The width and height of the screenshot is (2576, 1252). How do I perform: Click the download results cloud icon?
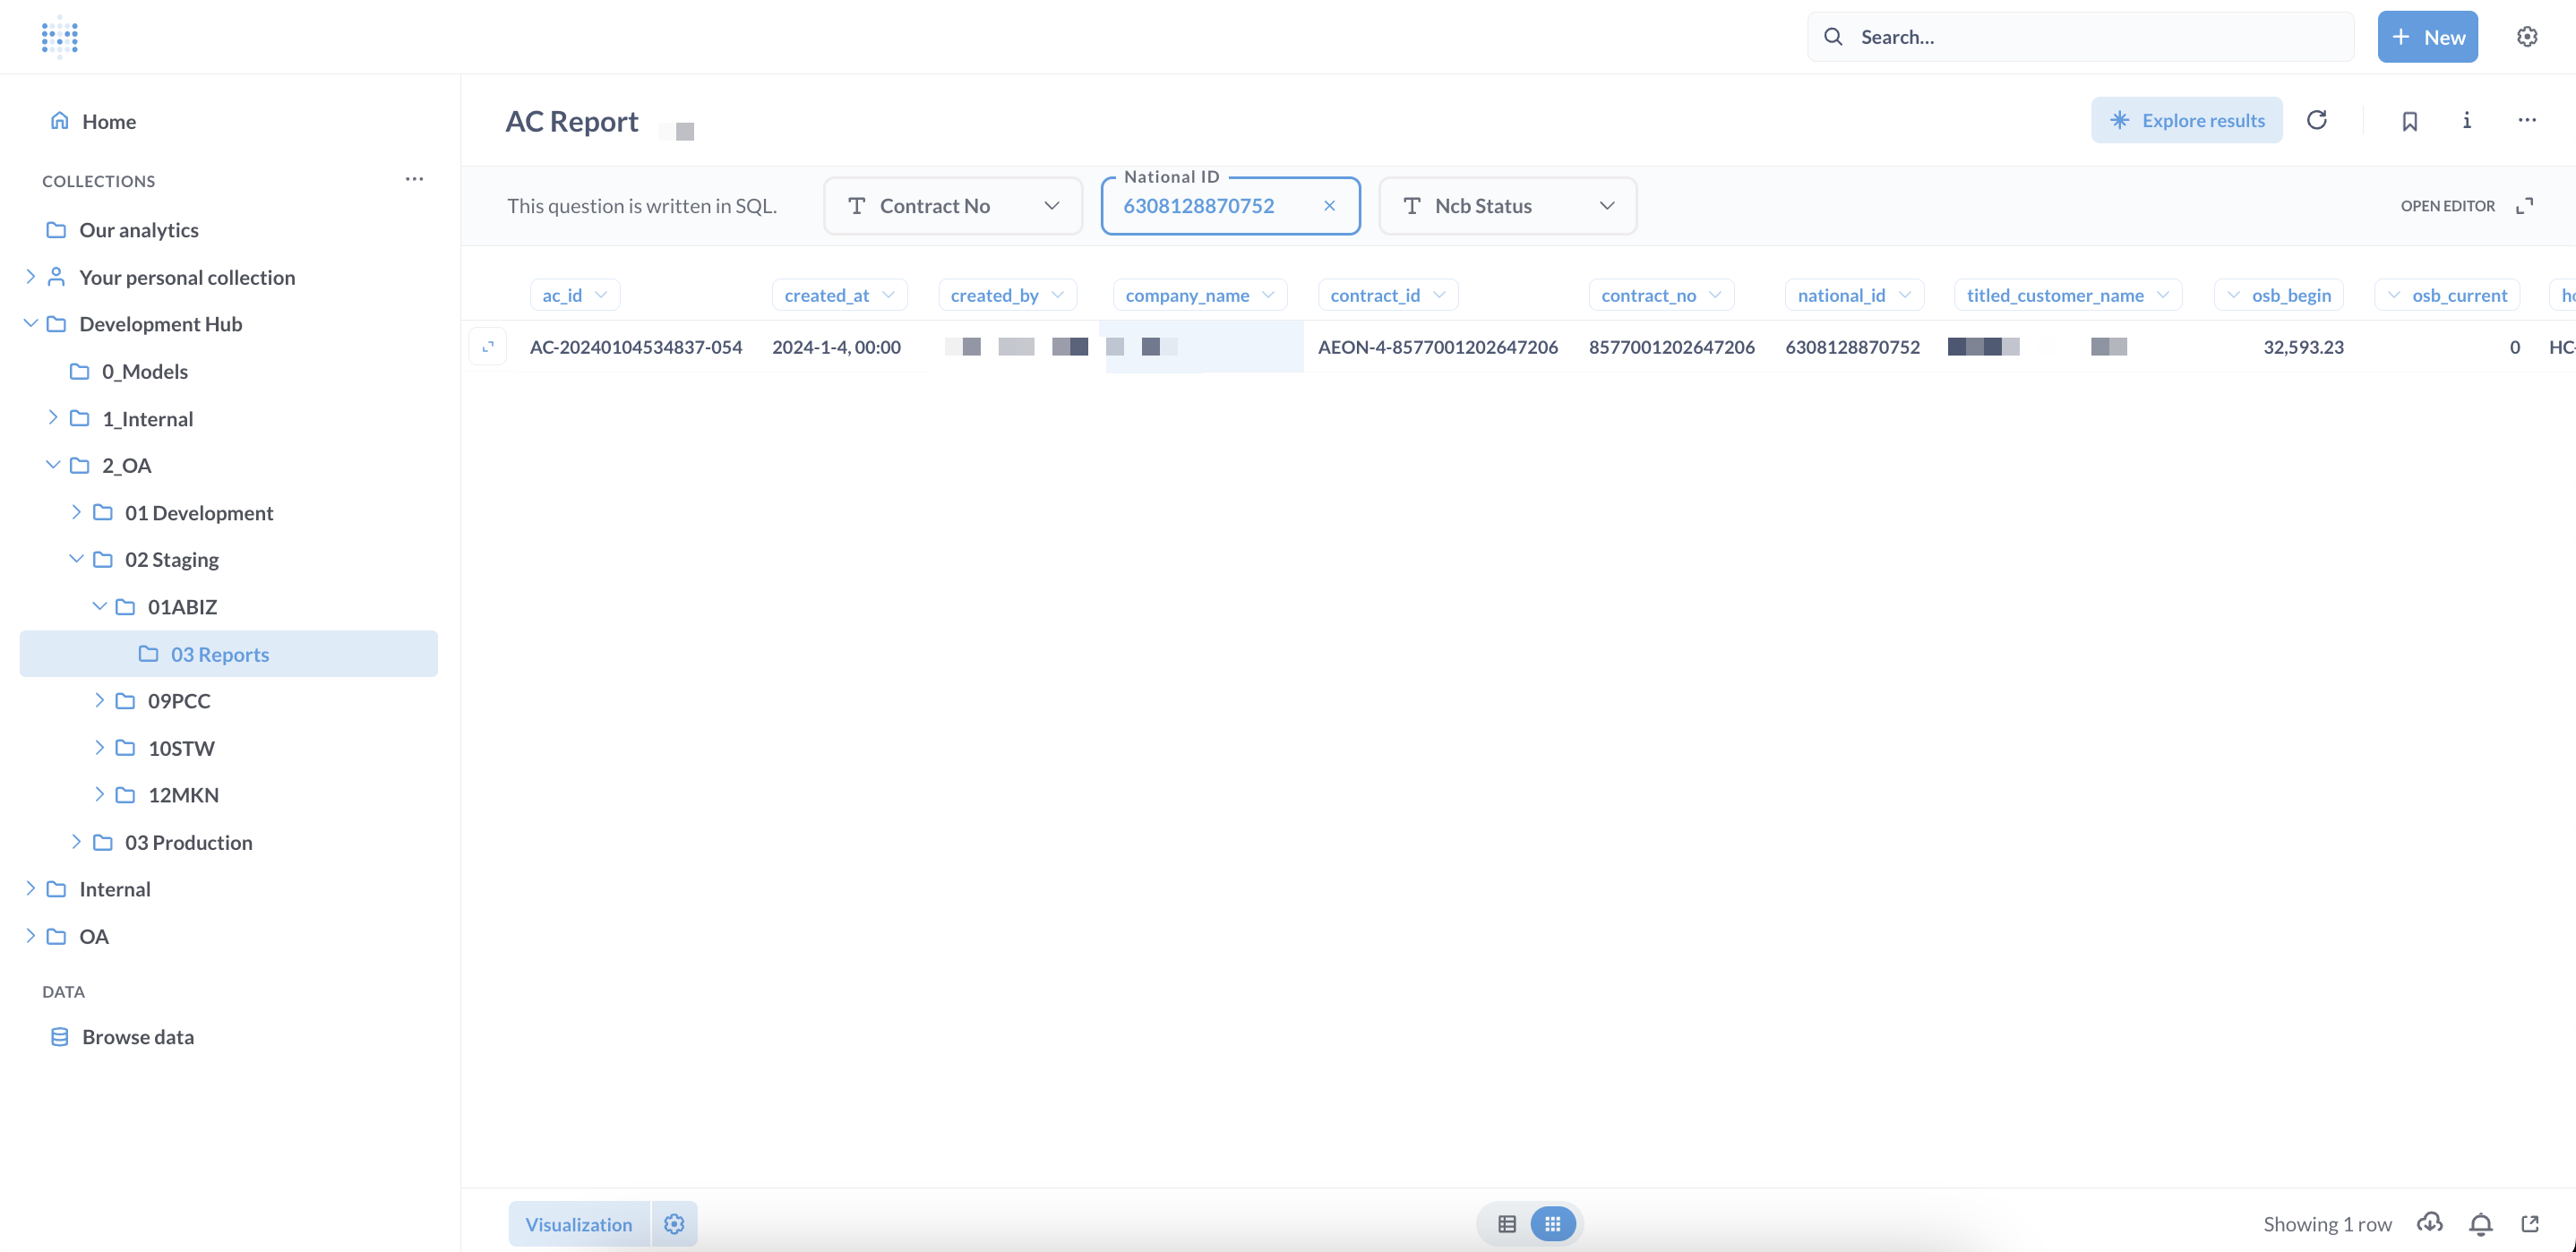pyautogui.click(x=2429, y=1223)
